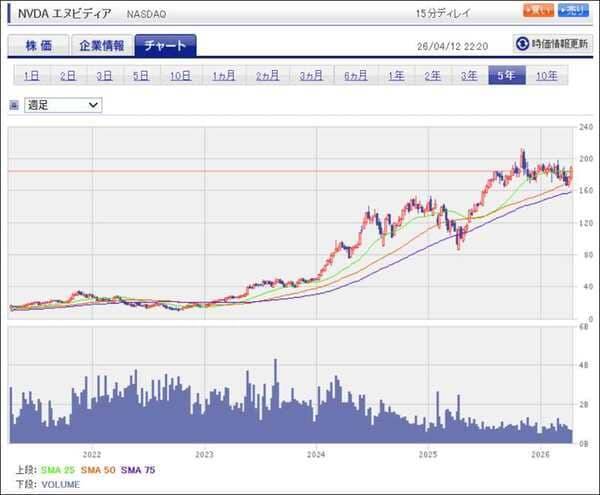Viewport: 600px width, 495px height.
Task: Select the 5日 time range
Action: (x=142, y=76)
